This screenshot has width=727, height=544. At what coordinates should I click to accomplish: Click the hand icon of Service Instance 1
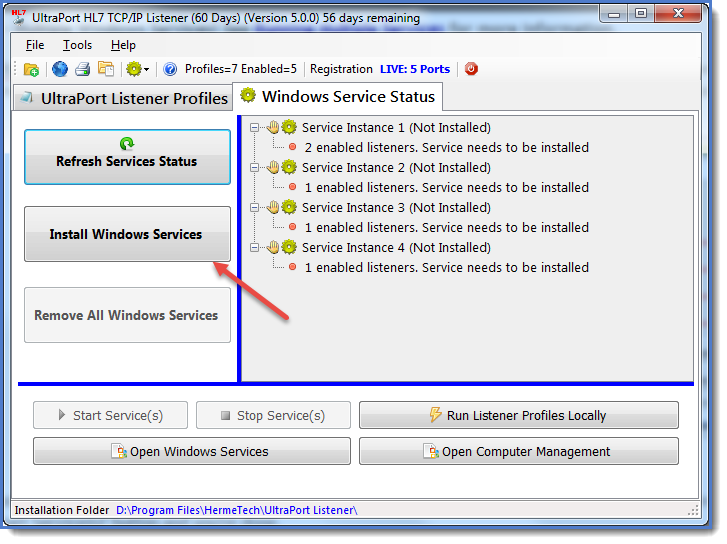273,127
